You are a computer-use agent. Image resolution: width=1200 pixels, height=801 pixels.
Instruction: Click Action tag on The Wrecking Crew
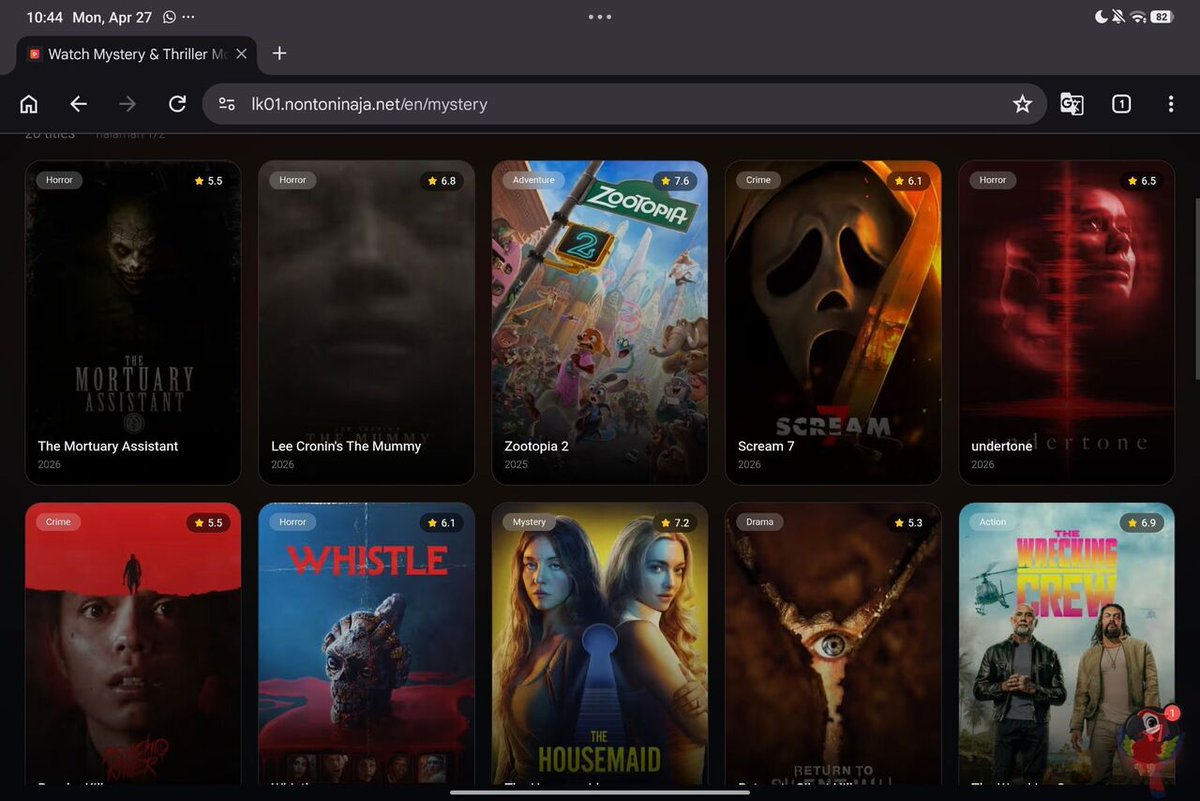tap(993, 522)
